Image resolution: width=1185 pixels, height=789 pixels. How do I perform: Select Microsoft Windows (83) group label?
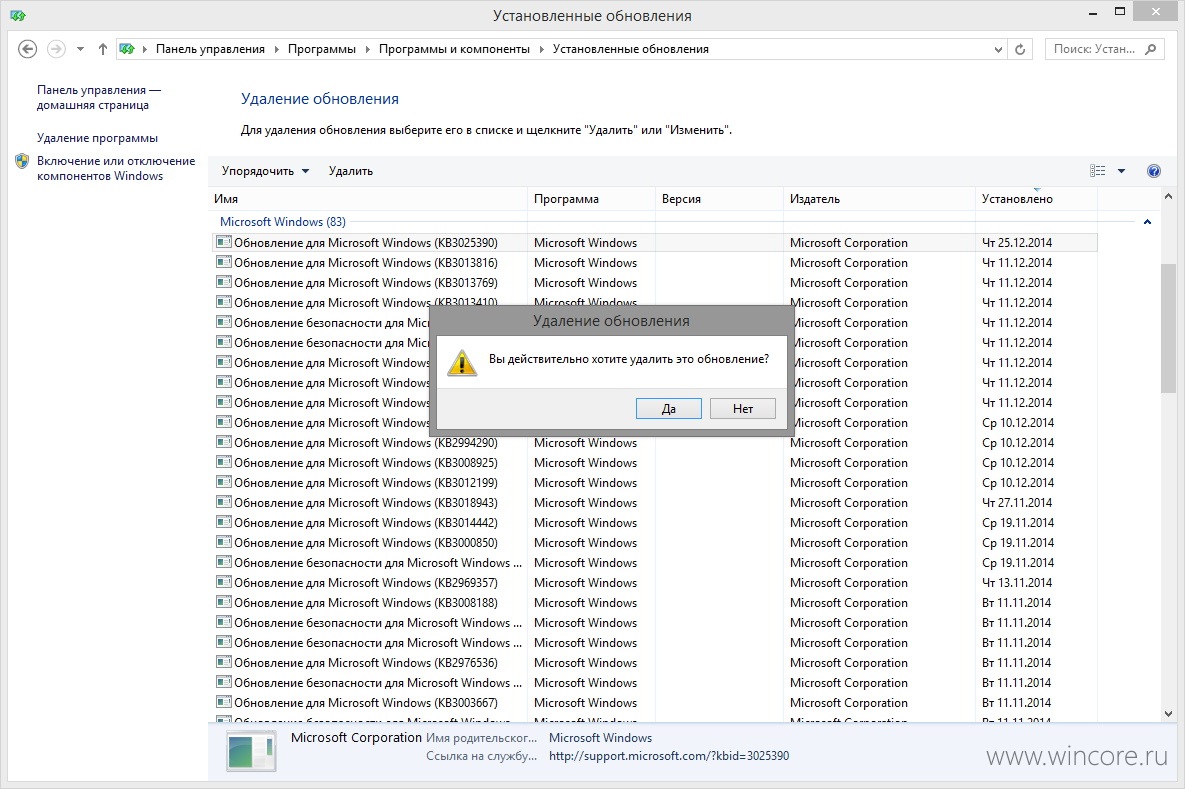[x=283, y=221]
